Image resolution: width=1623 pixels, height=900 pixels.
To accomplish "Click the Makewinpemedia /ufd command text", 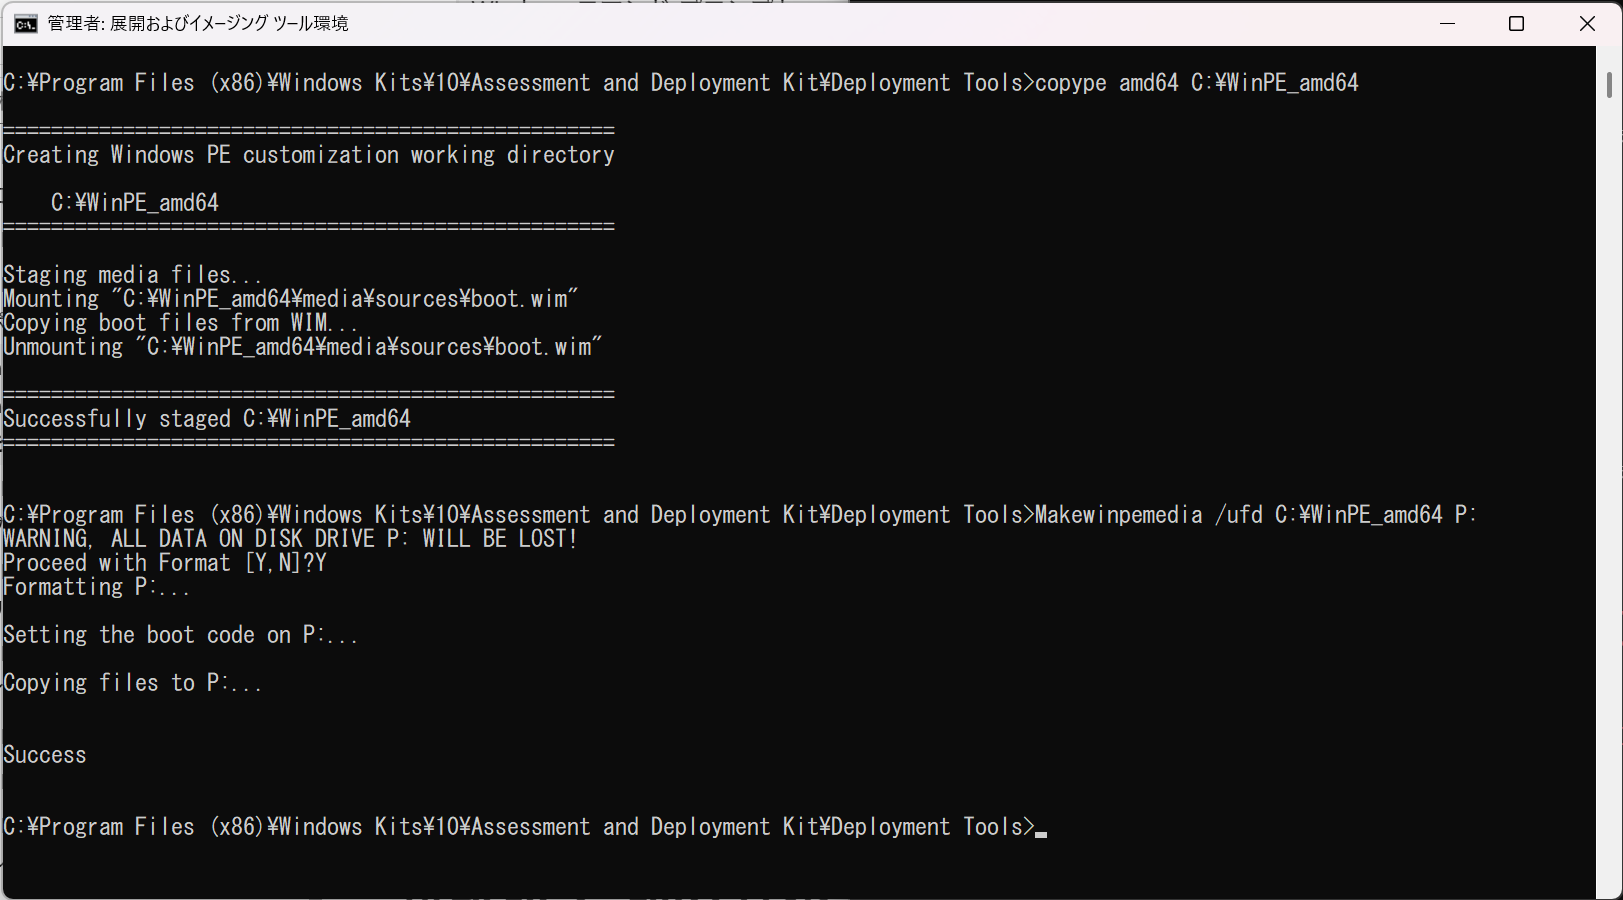I will point(1255,515).
